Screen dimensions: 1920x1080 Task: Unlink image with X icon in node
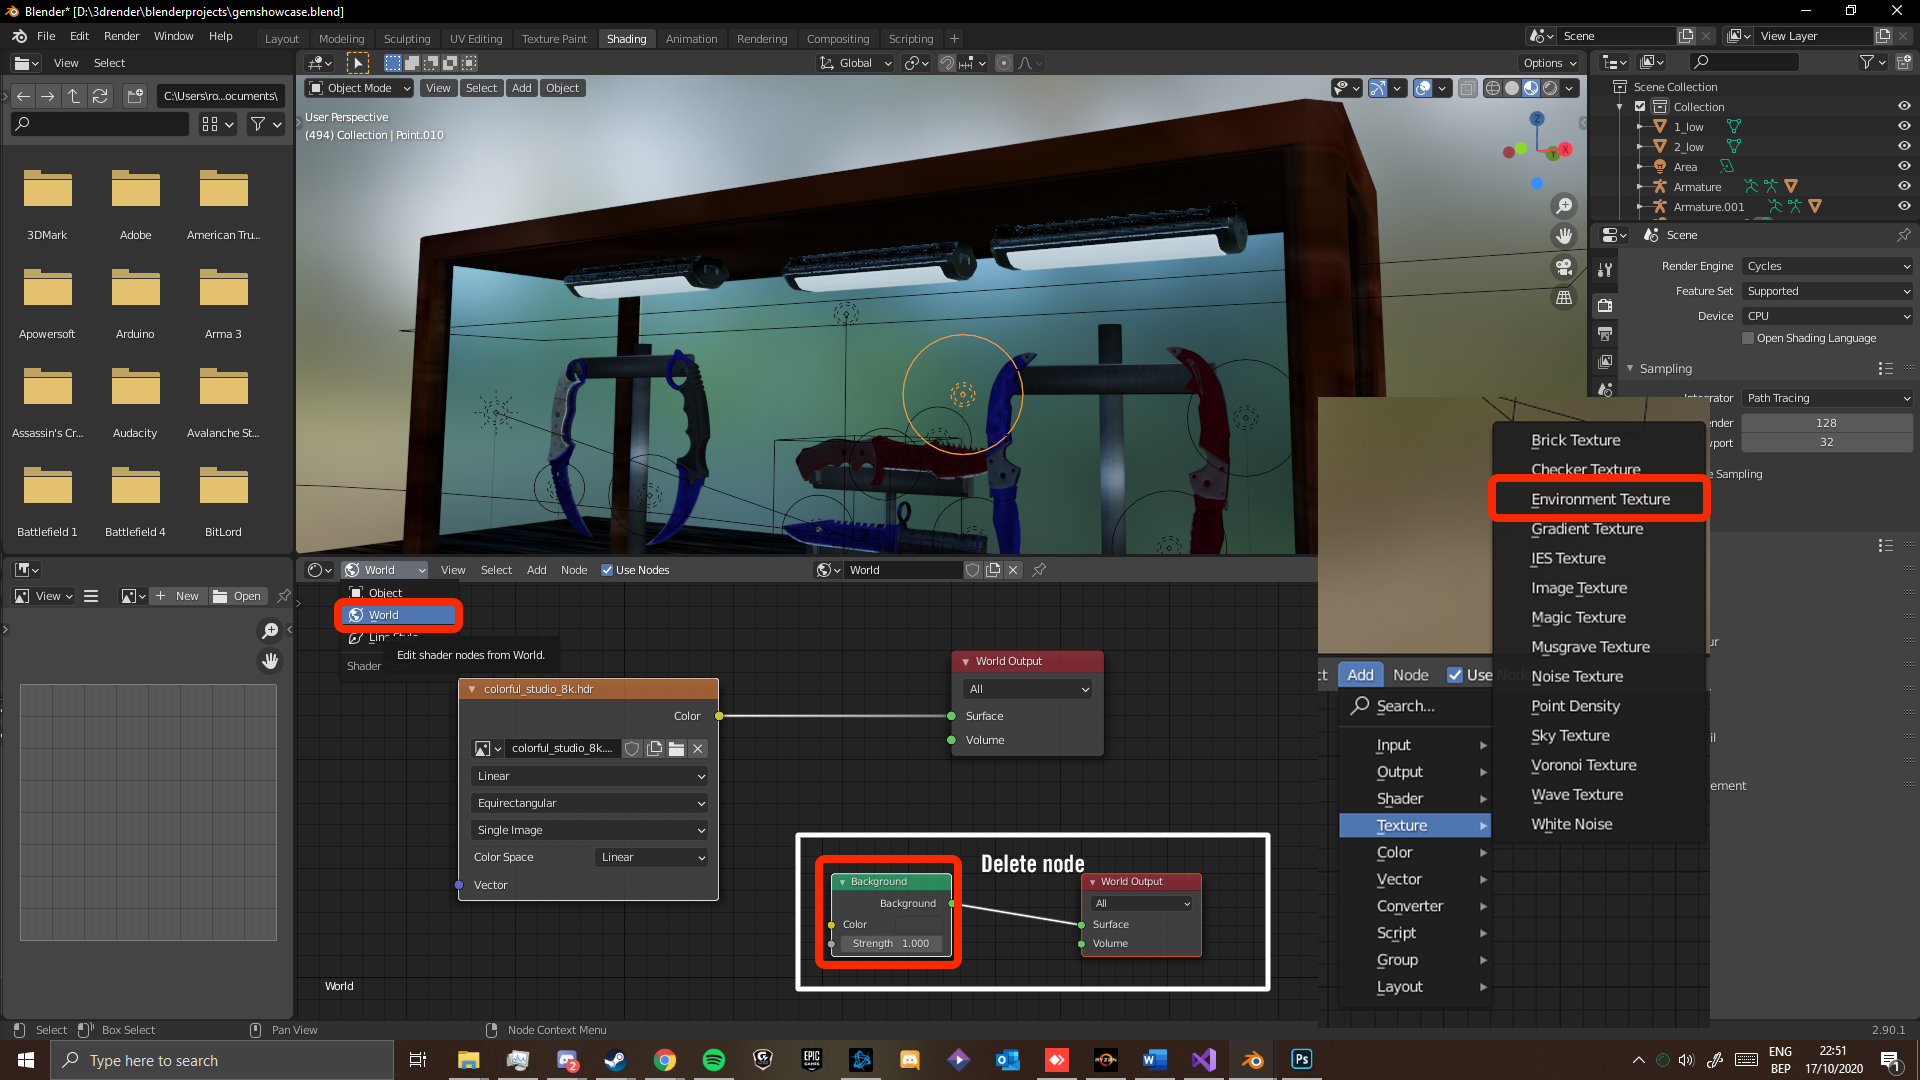pos(698,748)
